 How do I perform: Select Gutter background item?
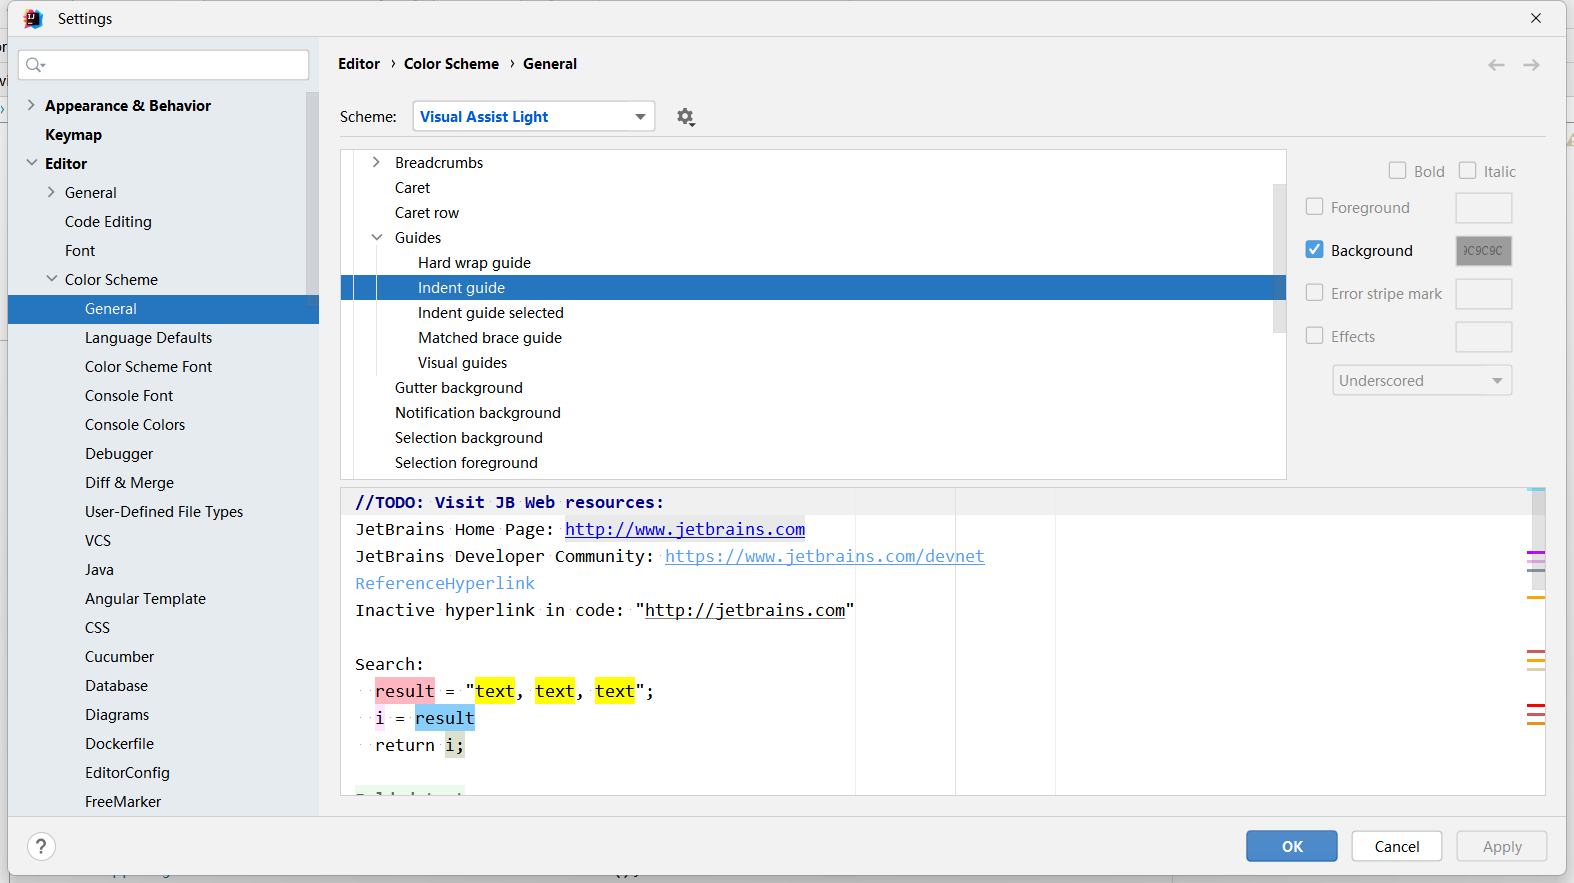pos(459,388)
